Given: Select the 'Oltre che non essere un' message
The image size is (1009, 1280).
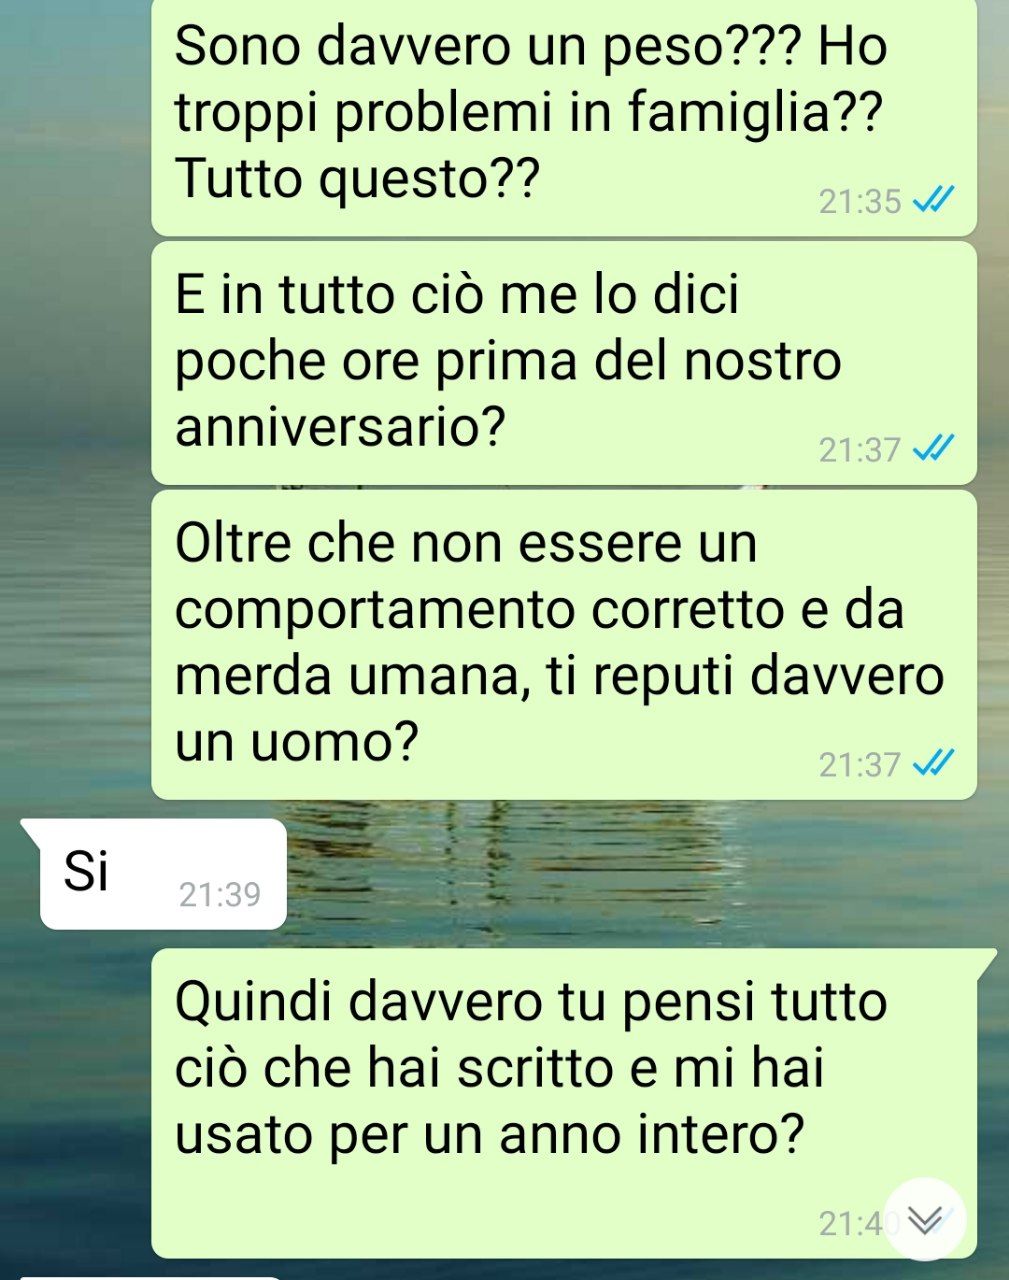Looking at the screenshot, I should (x=564, y=644).
